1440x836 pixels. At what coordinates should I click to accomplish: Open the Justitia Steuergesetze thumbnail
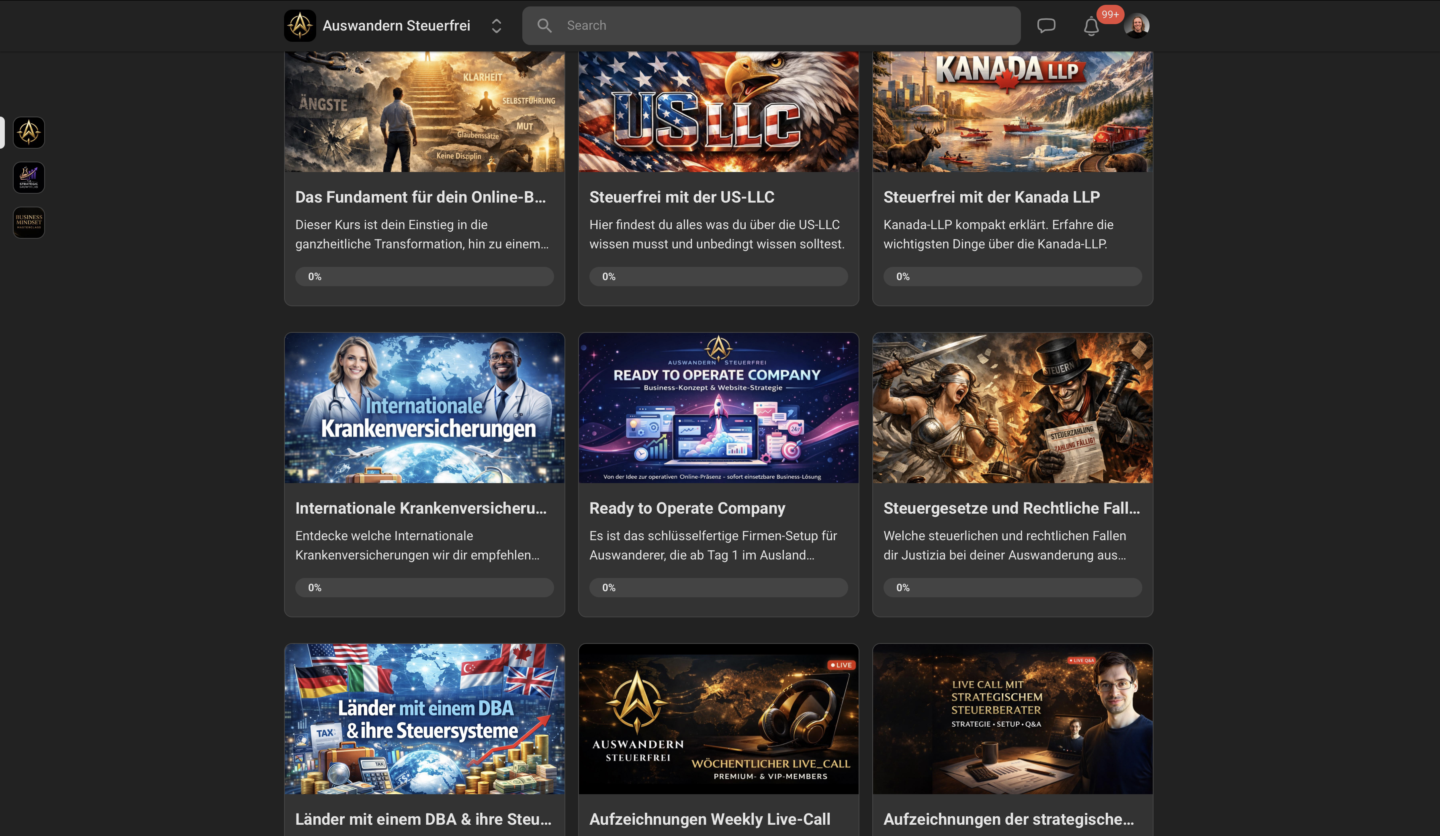1013,408
